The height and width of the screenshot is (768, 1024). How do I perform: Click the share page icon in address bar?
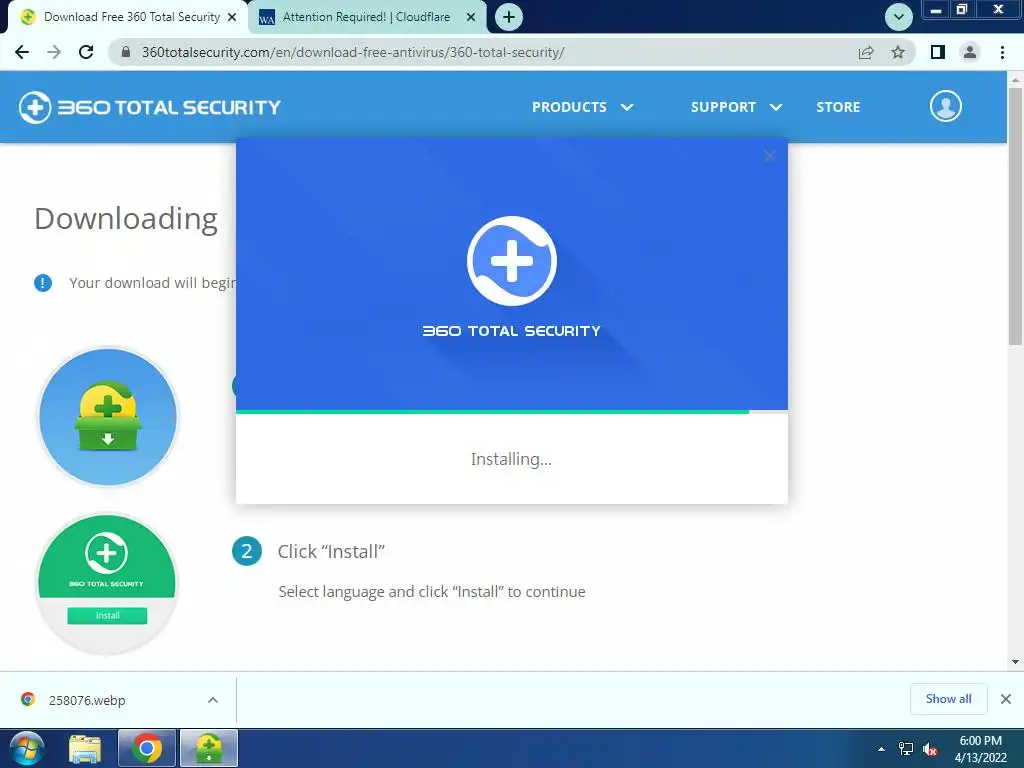tap(866, 52)
